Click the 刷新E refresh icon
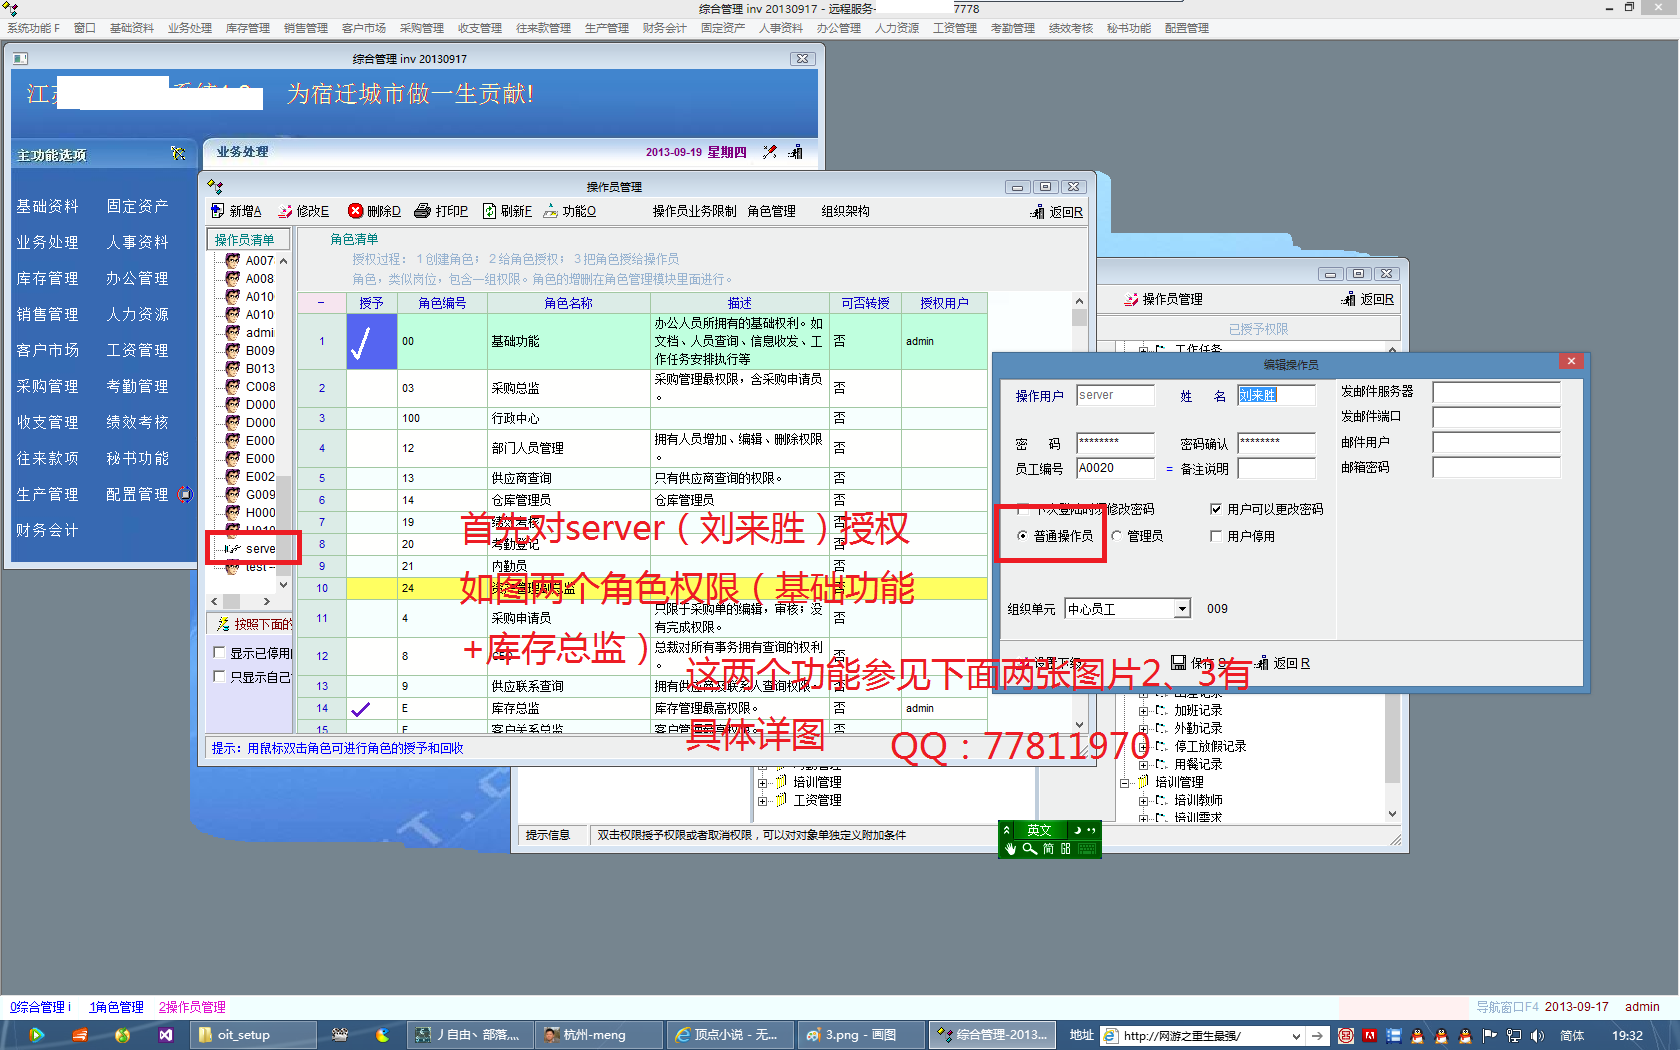The height and width of the screenshot is (1050, 1680). [x=489, y=211]
